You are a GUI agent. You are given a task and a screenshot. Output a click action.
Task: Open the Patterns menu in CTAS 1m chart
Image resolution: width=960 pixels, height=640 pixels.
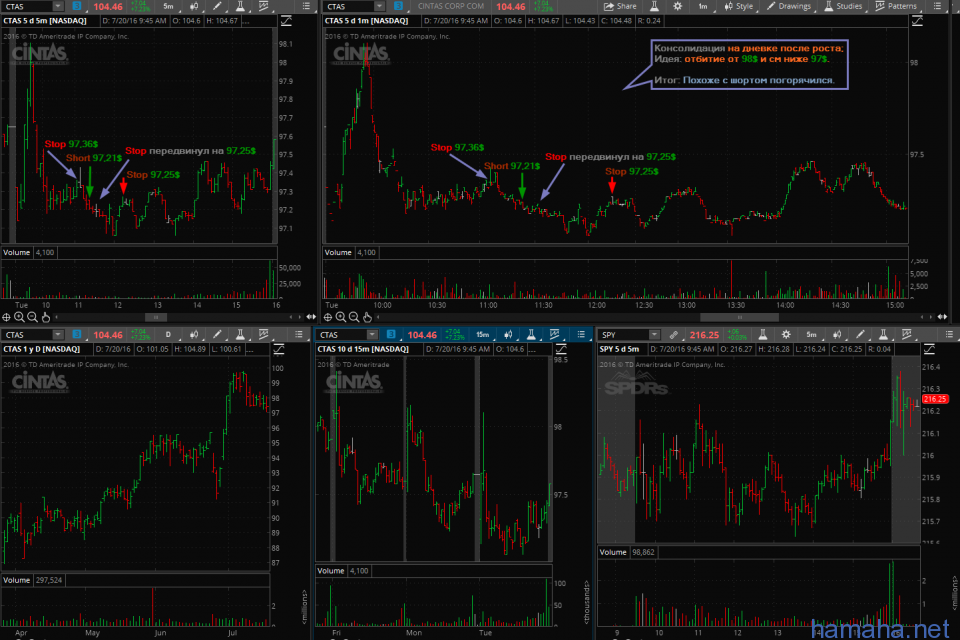coord(896,7)
